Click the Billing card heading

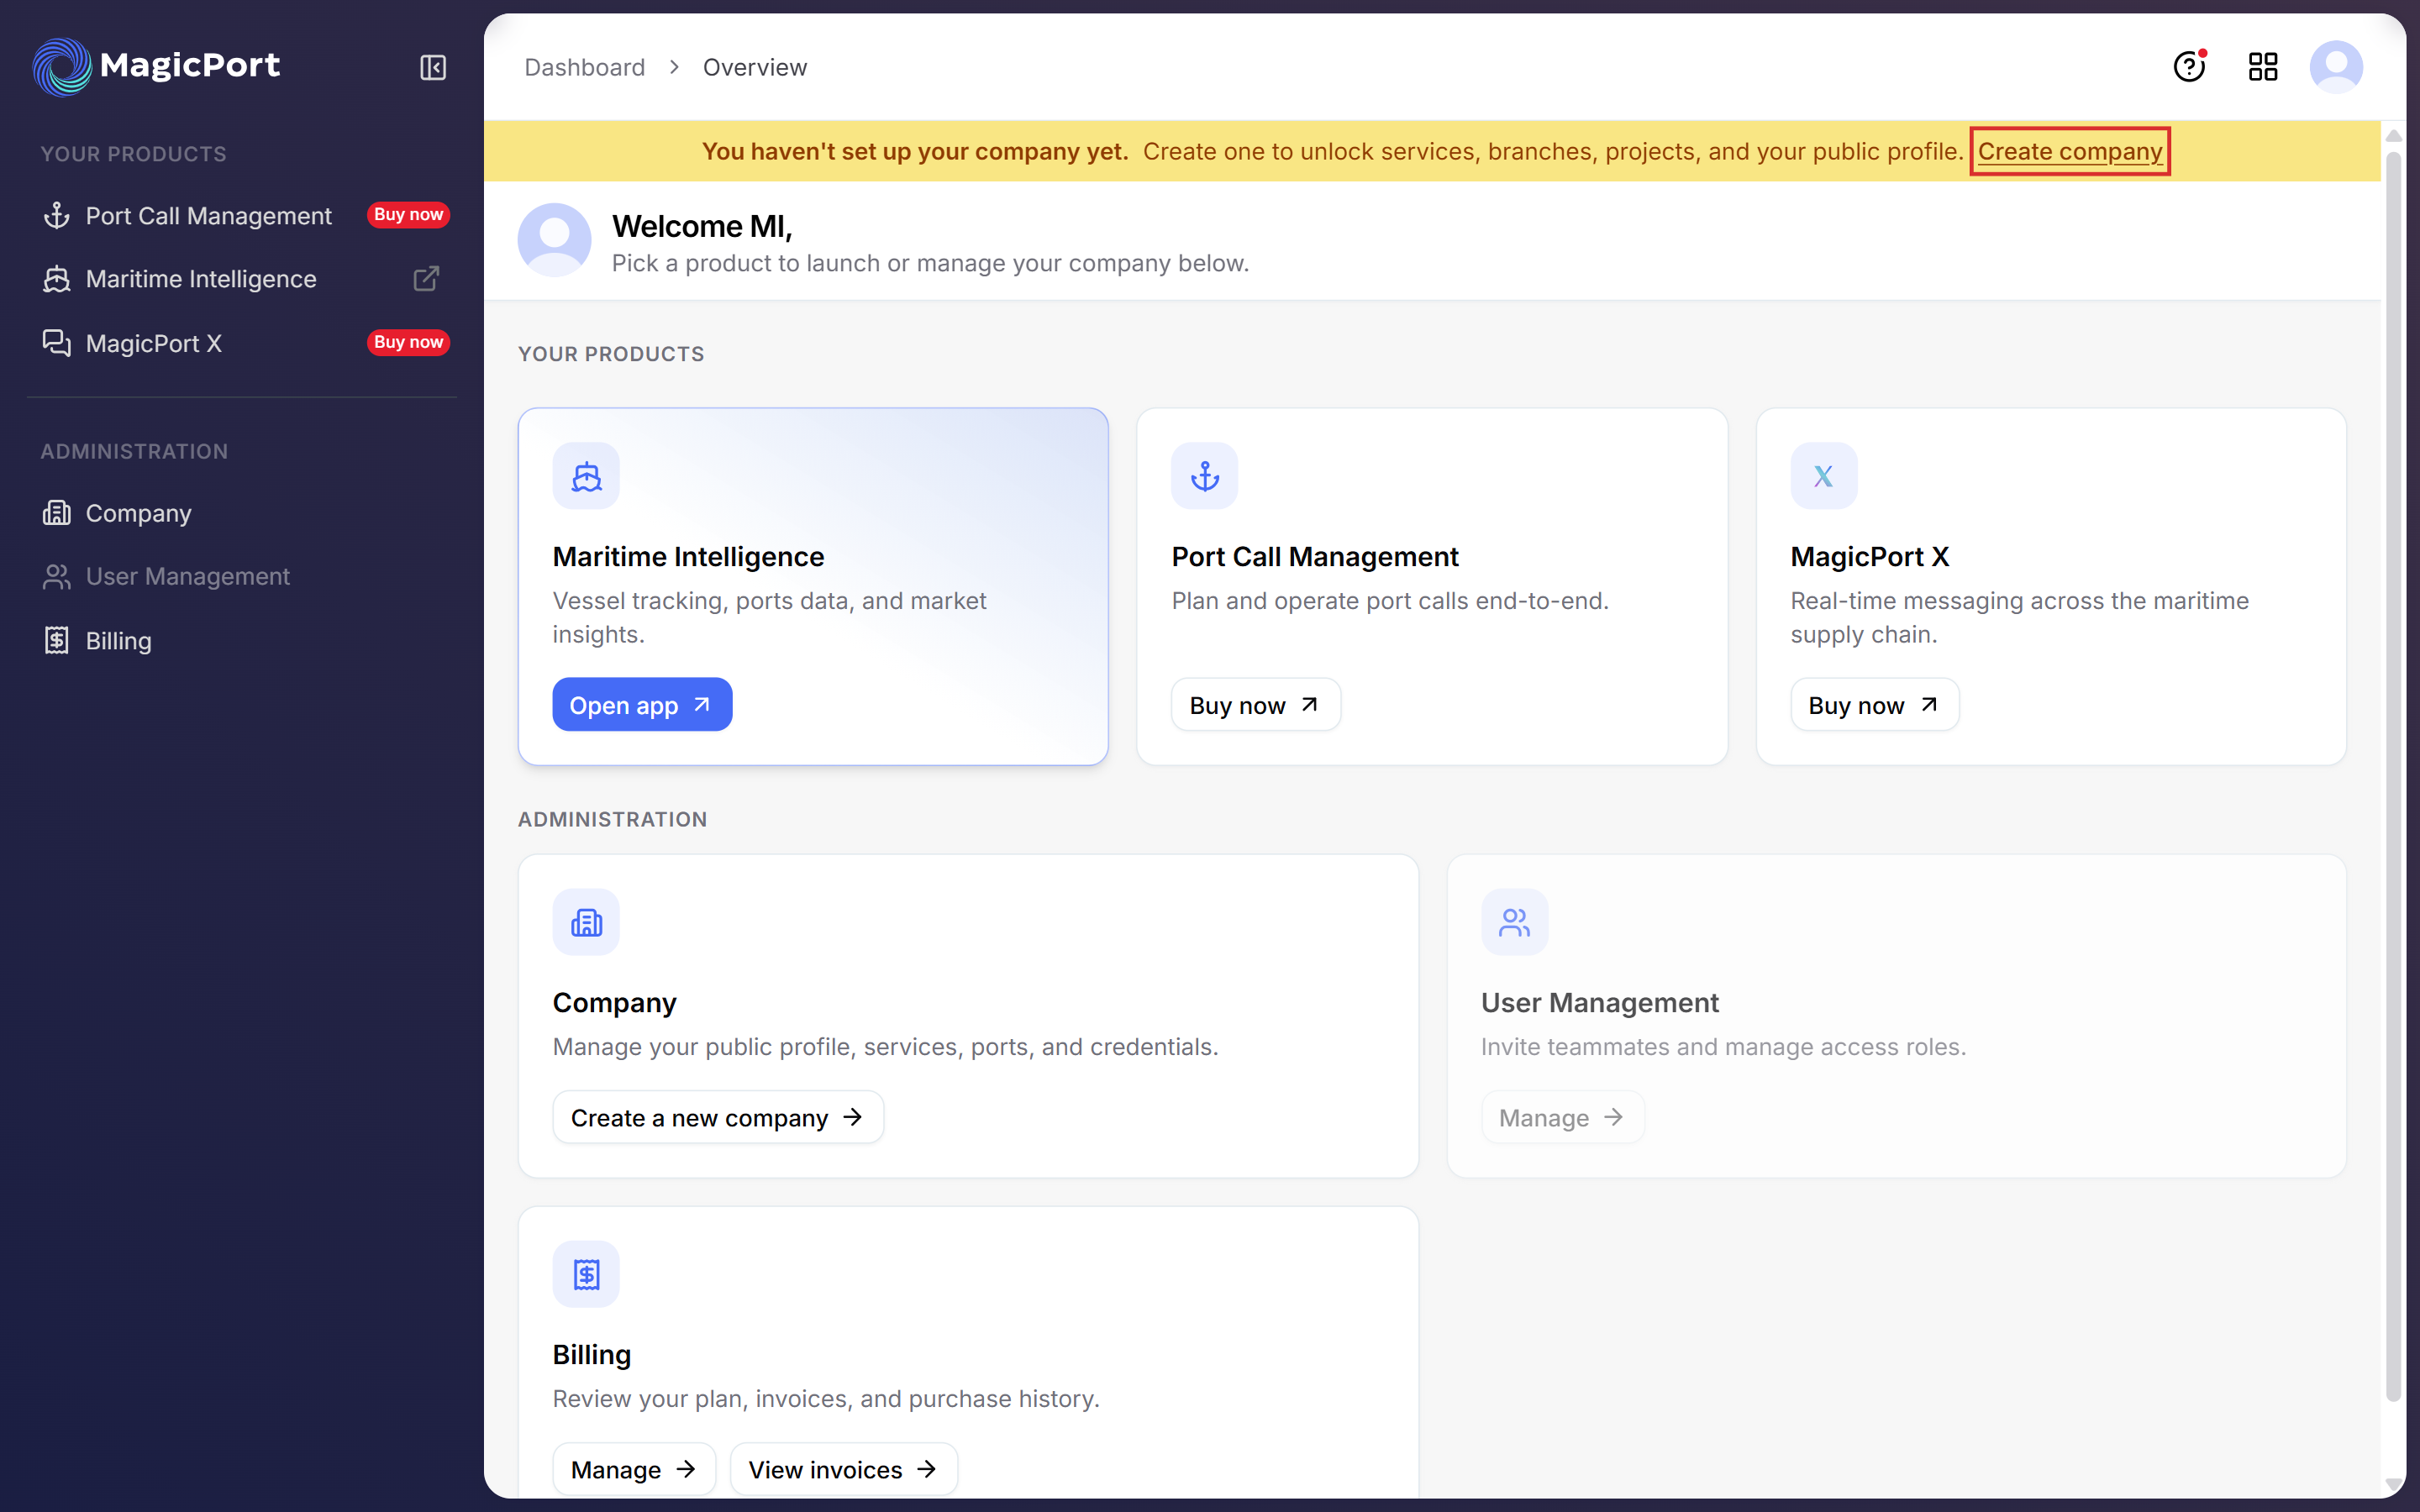coord(592,1354)
